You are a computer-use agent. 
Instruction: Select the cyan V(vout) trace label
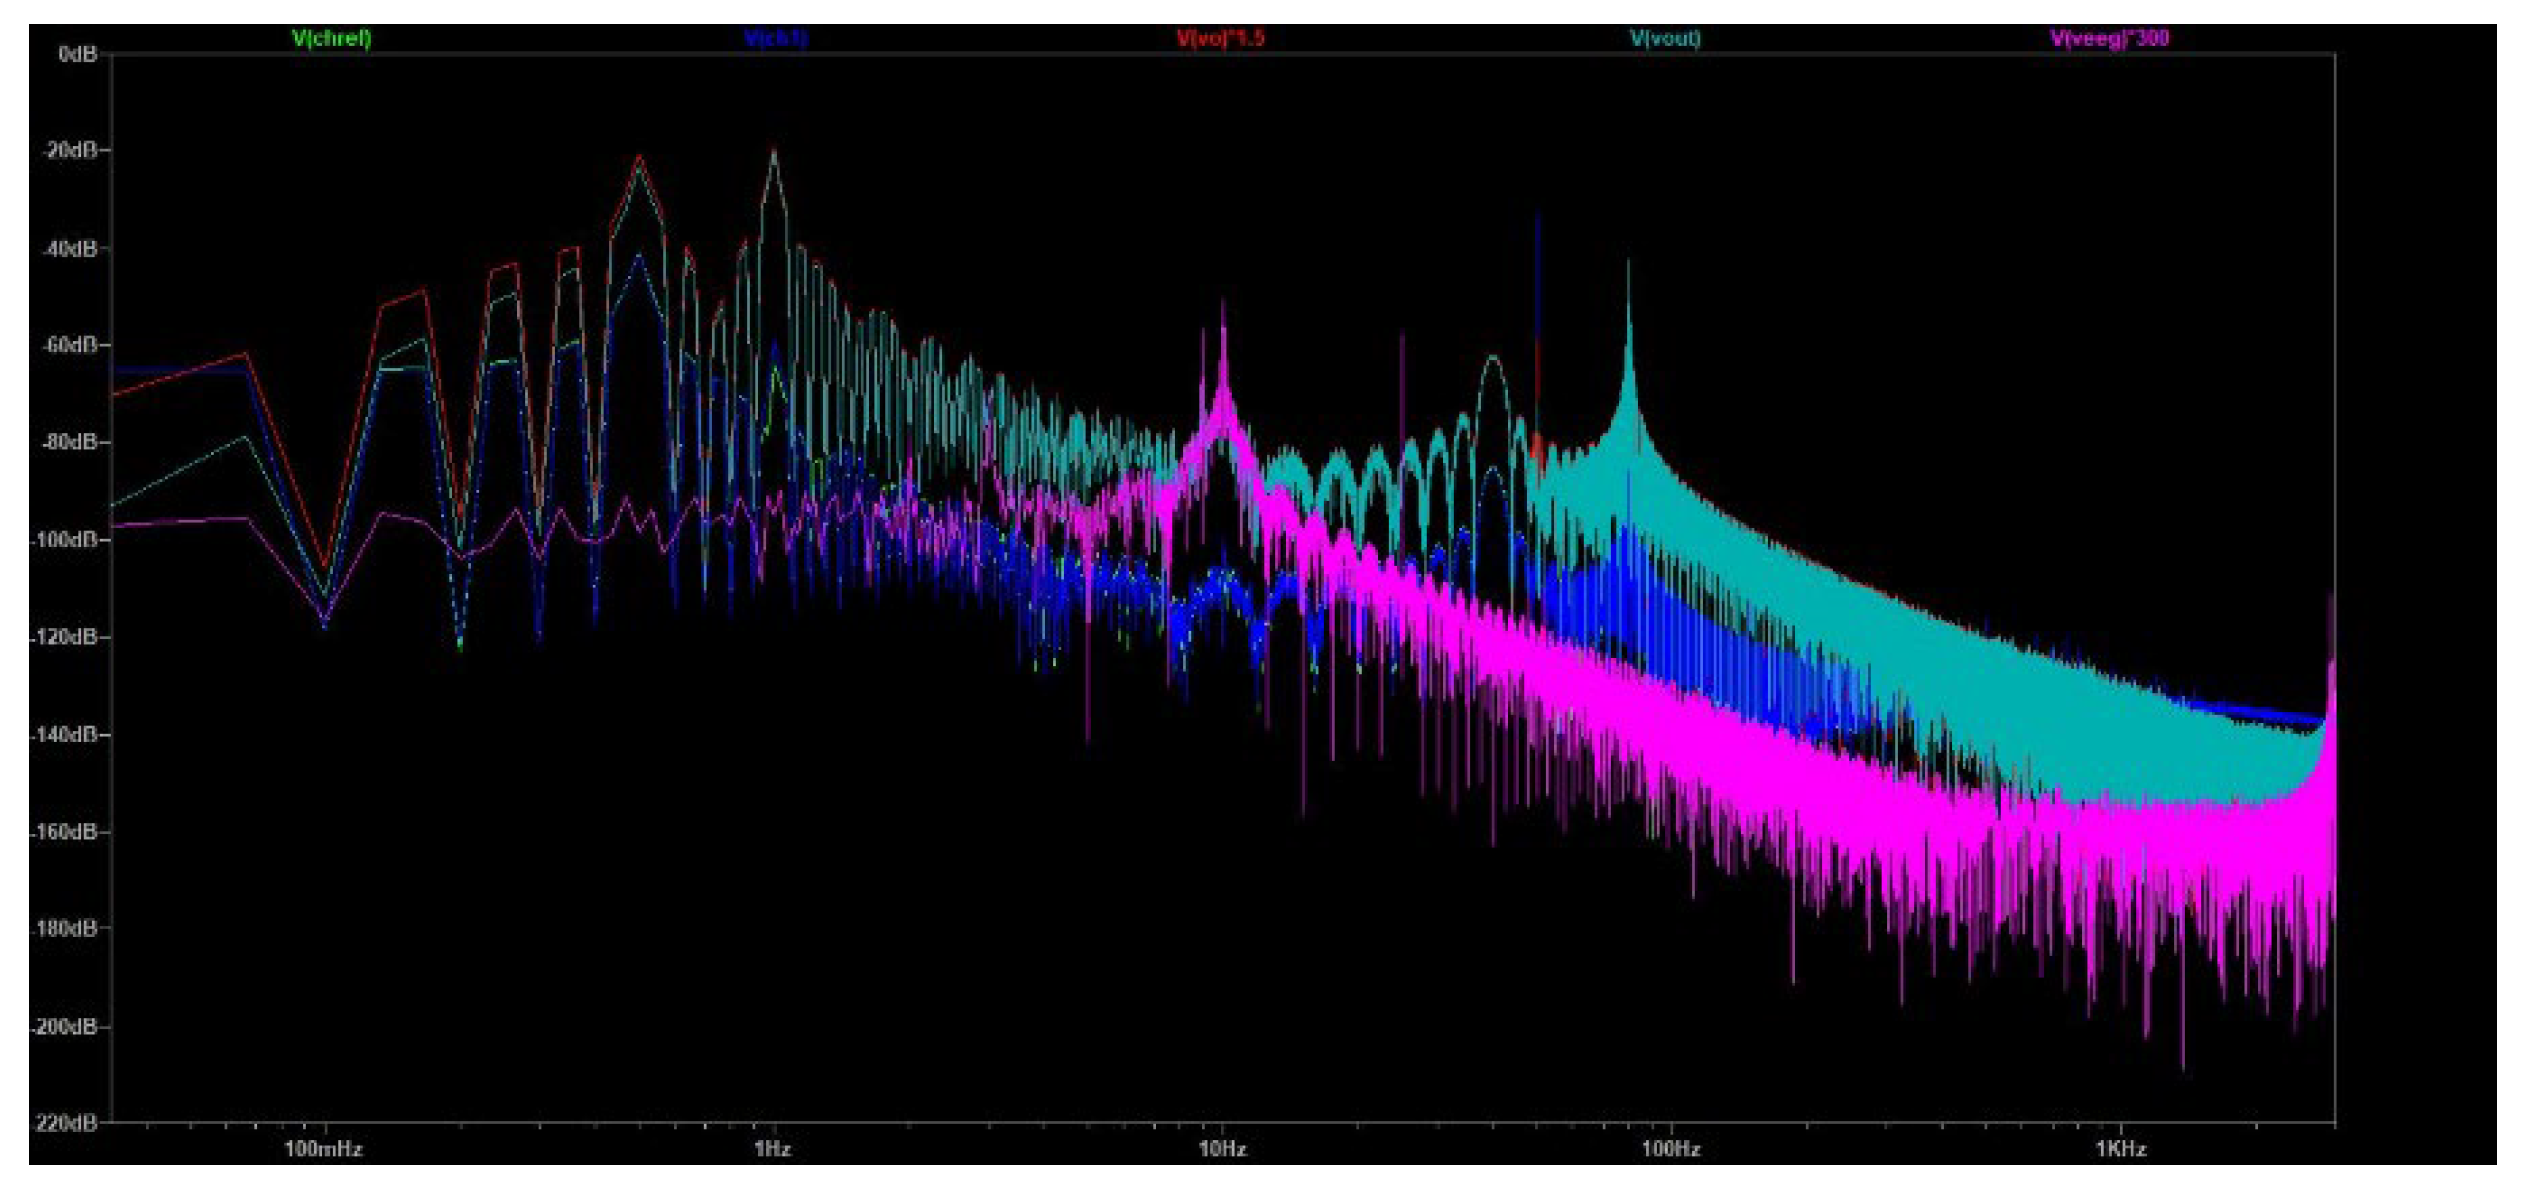(x=1665, y=38)
